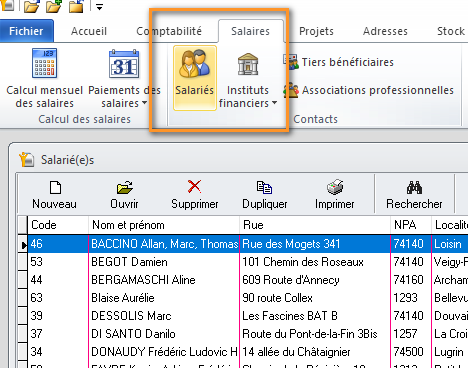Sort by the Localité column header
Image resolution: width=468 pixels, height=368 pixels.
click(x=450, y=225)
